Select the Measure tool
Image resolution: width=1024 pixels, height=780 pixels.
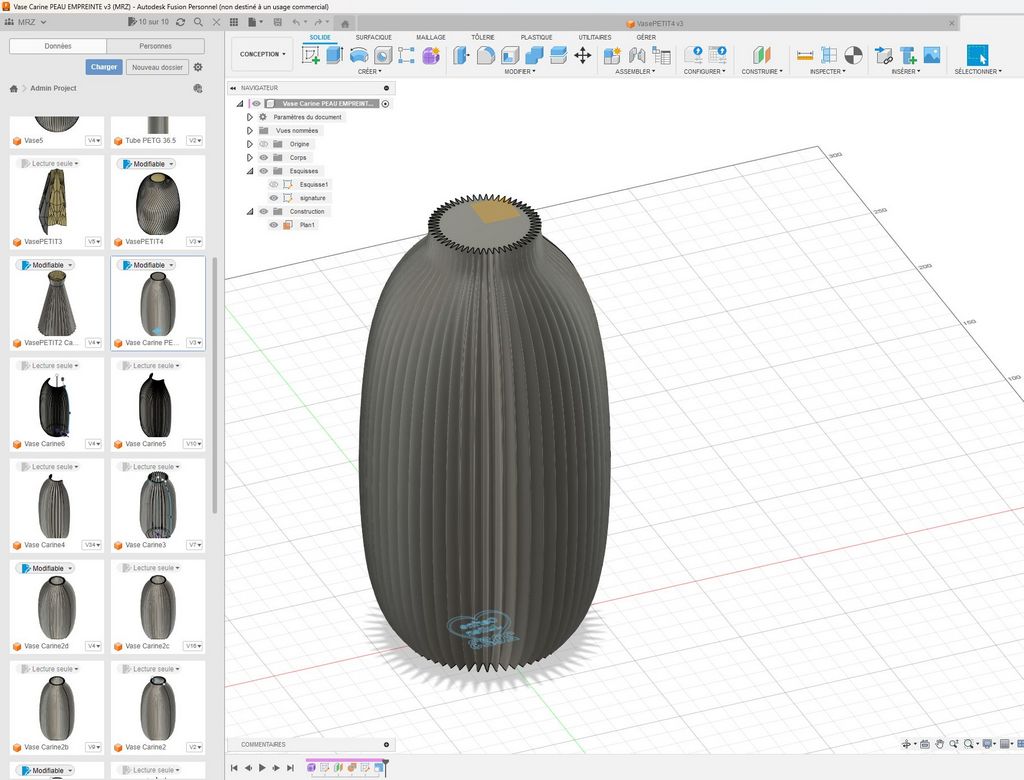pyautogui.click(x=805, y=55)
